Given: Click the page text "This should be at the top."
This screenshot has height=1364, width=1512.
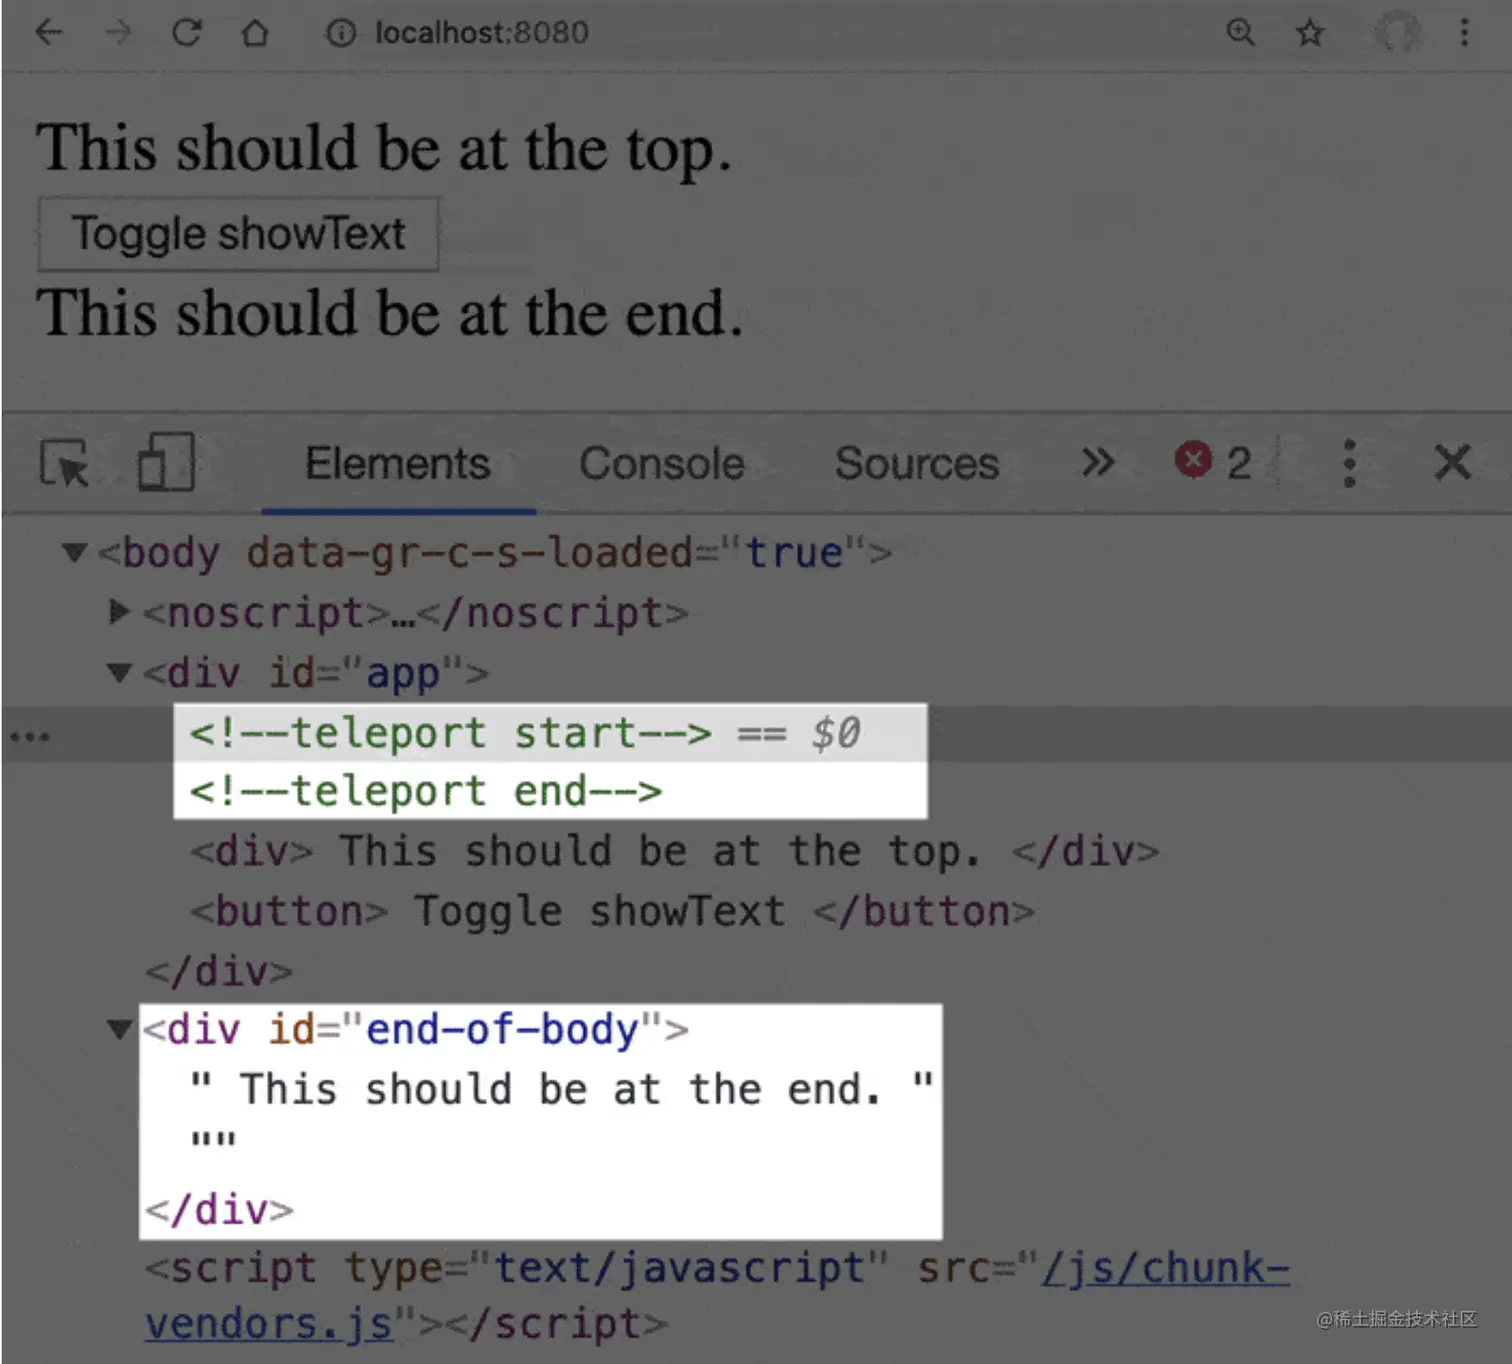Looking at the screenshot, I should pos(385,149).
